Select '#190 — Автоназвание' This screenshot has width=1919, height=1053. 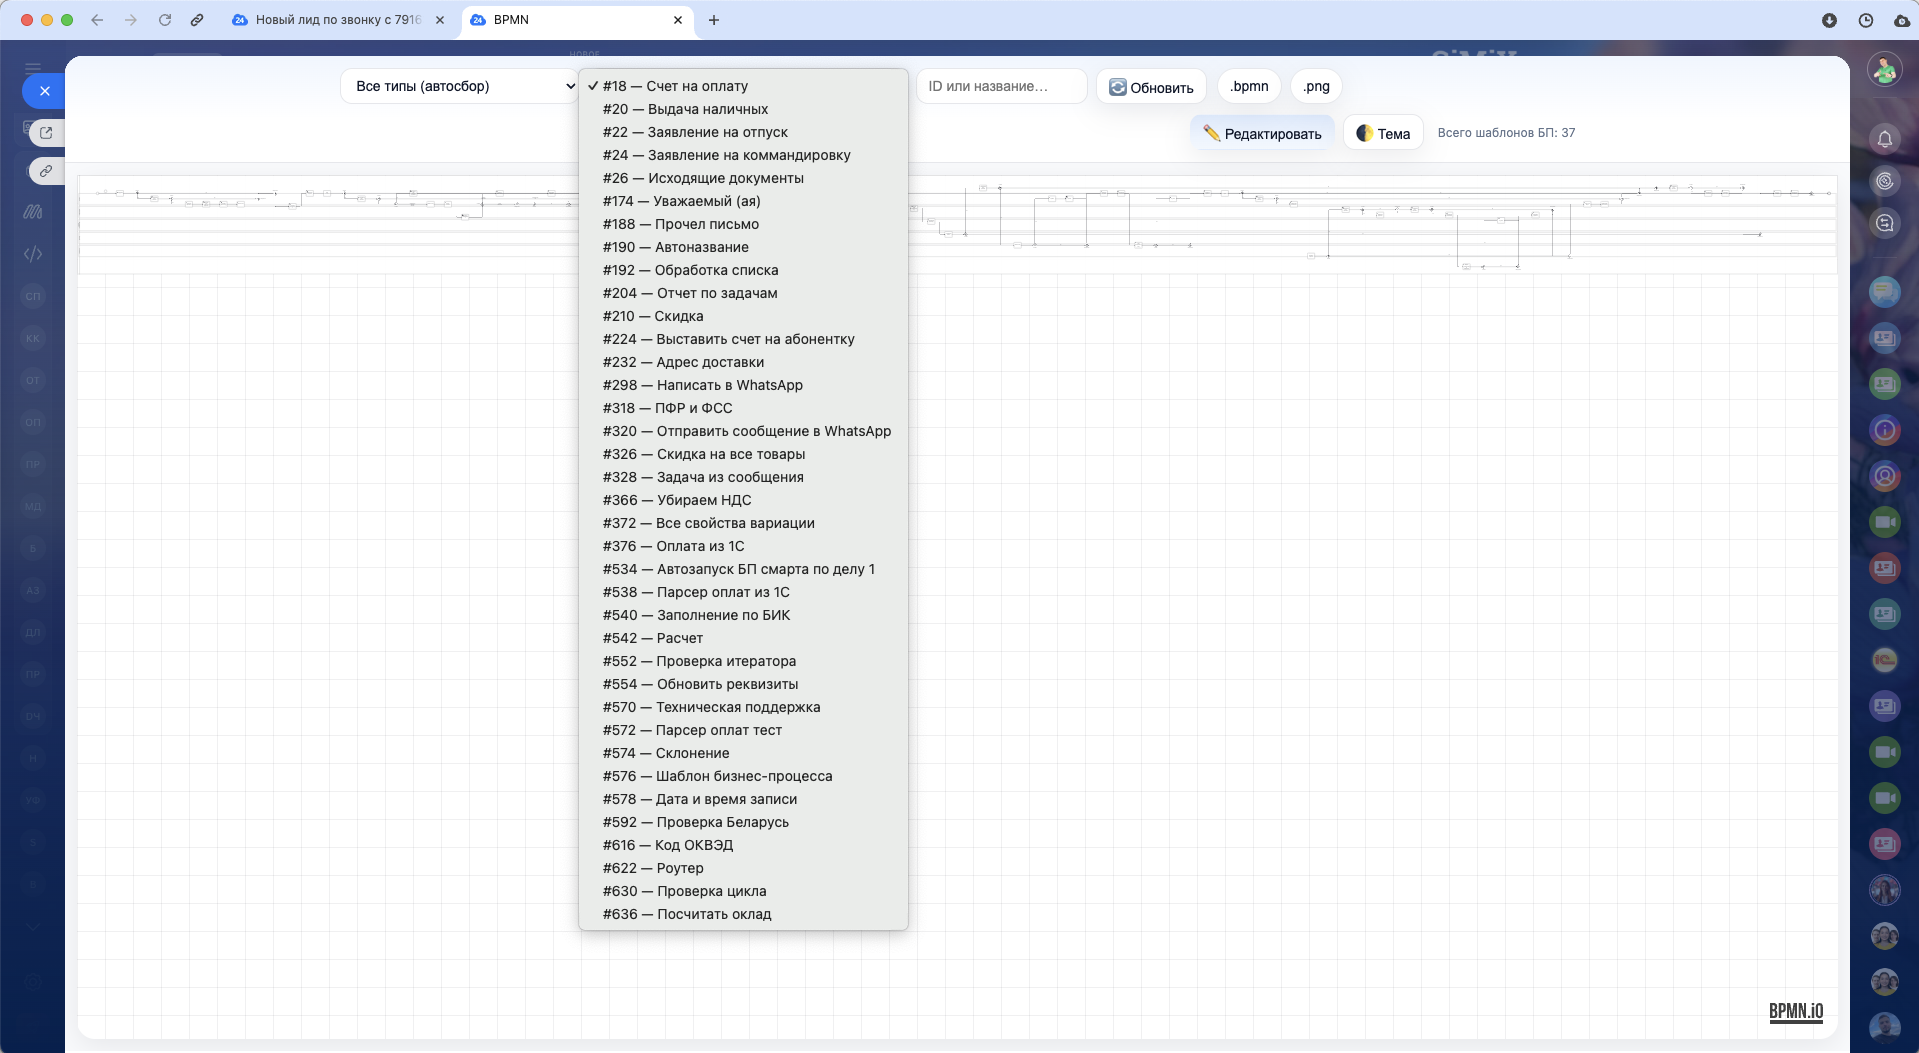coord(743,247)
